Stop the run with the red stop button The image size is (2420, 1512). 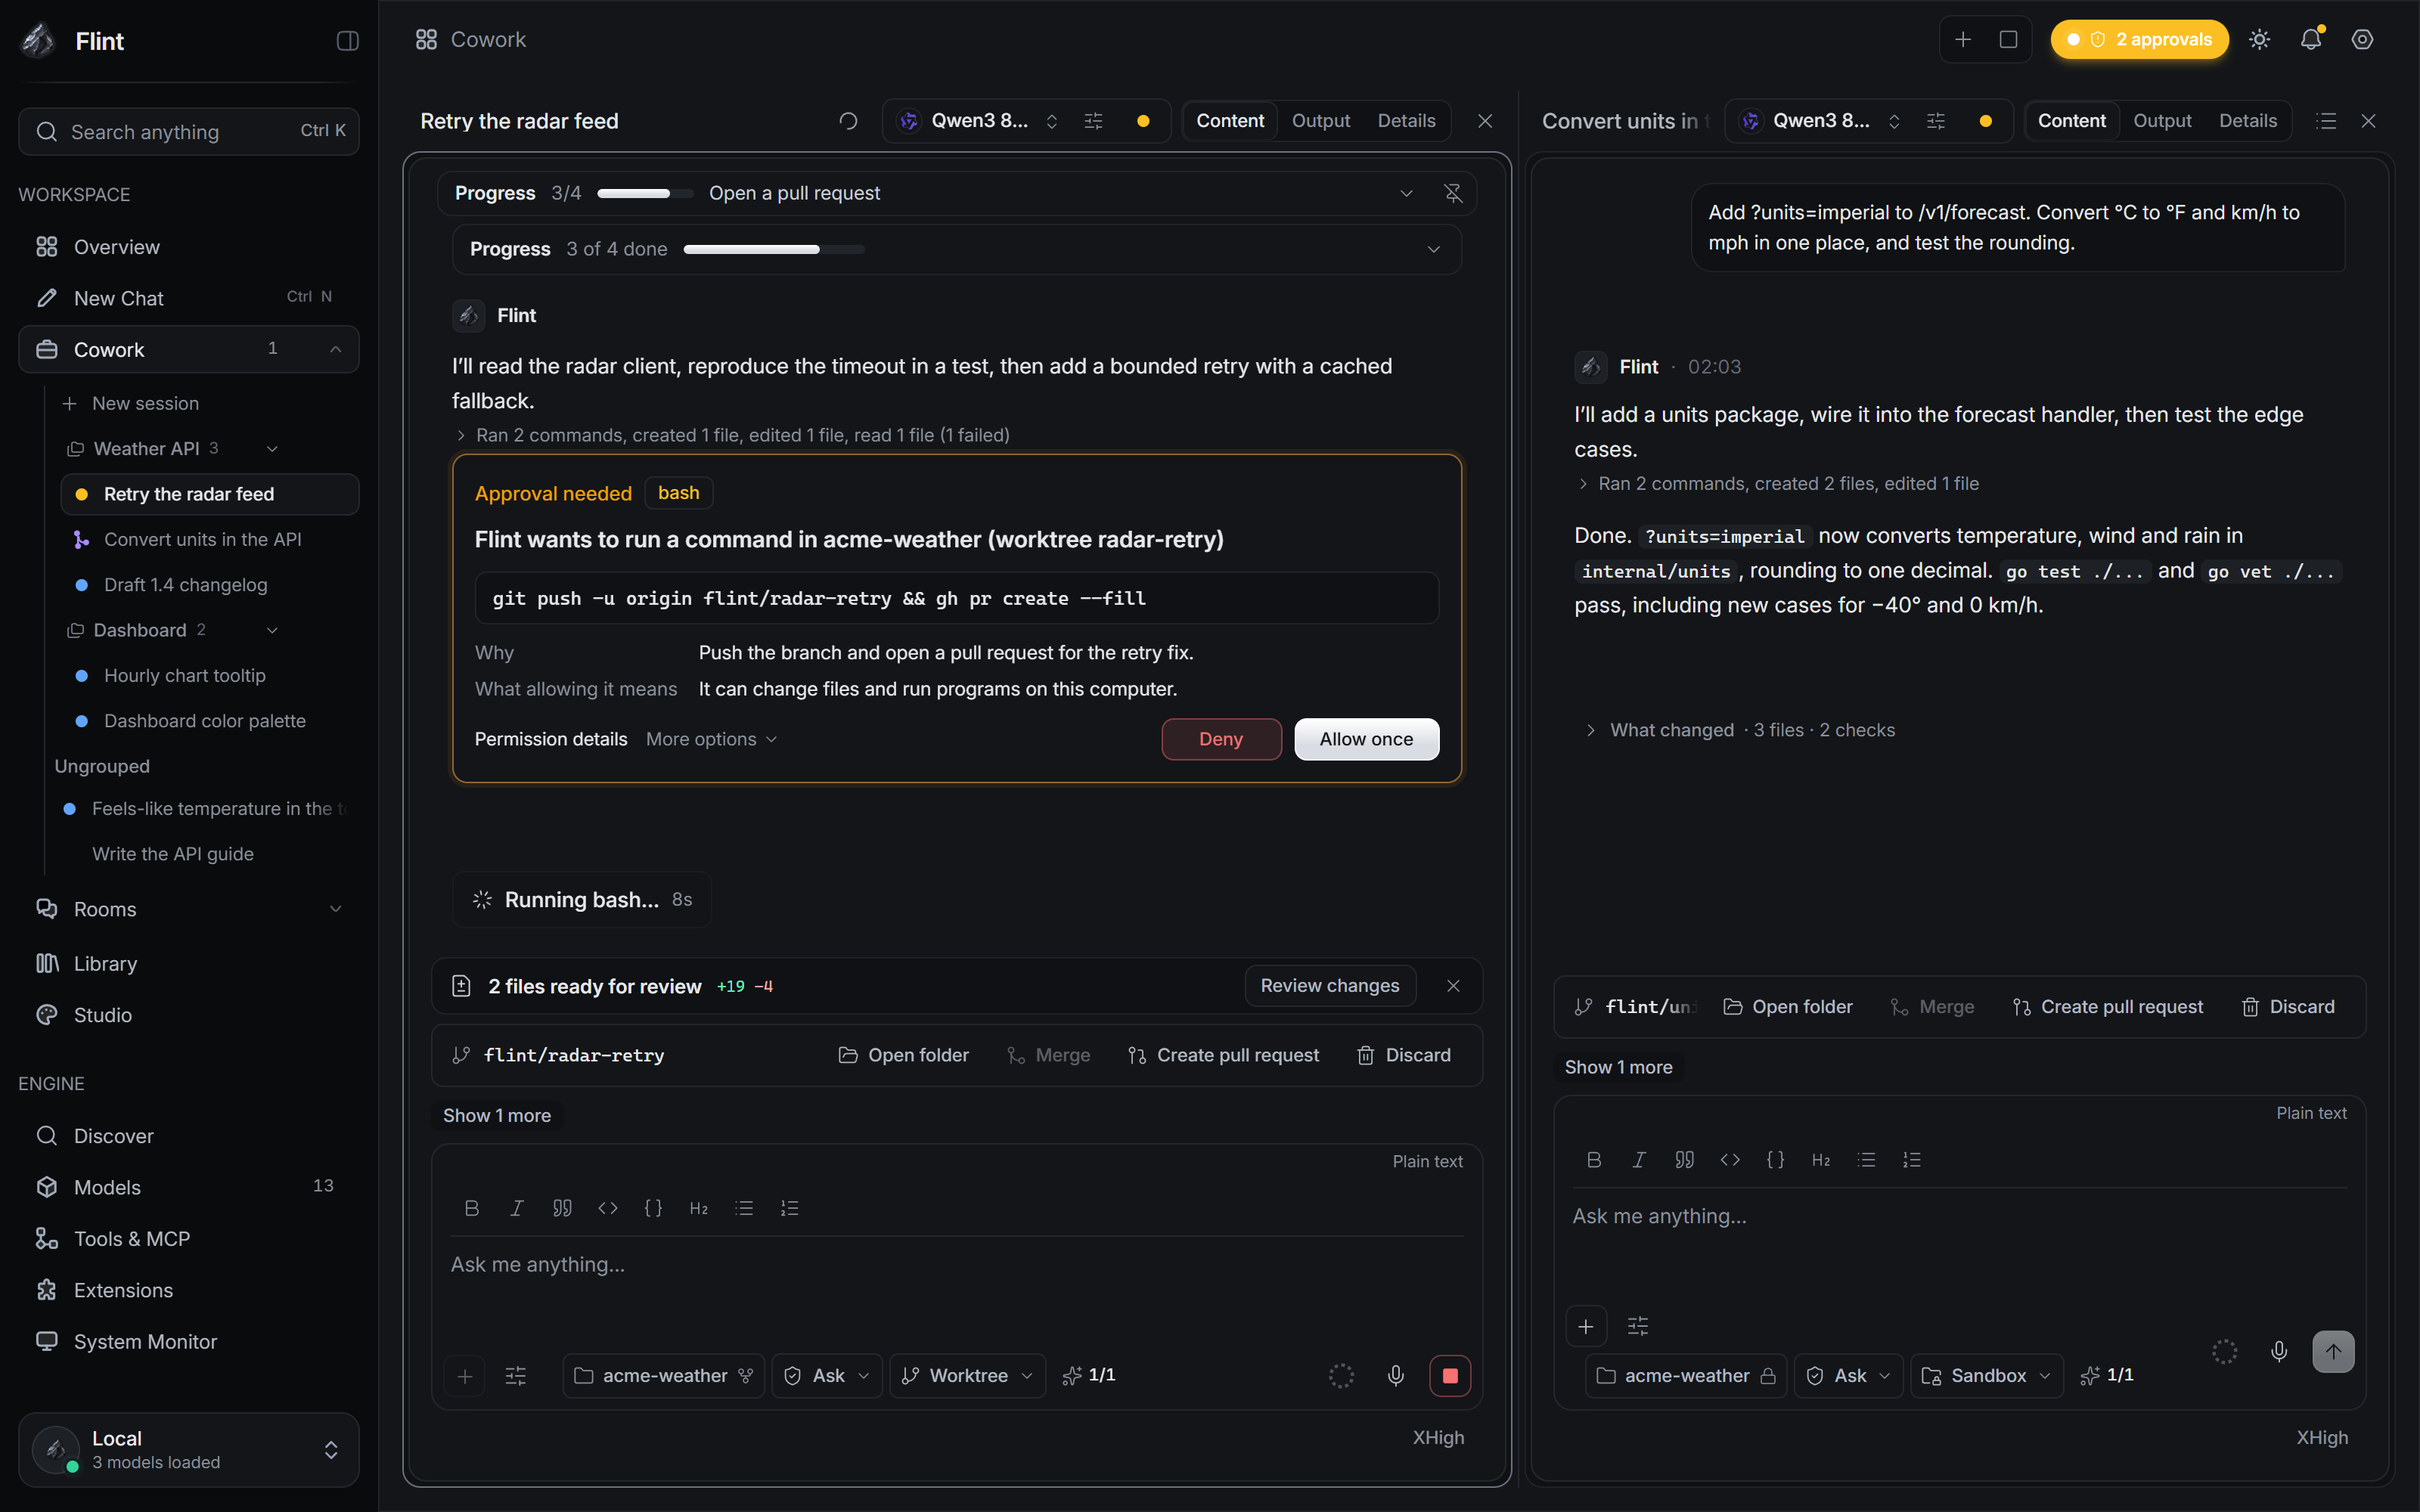click(1450, 1376)
